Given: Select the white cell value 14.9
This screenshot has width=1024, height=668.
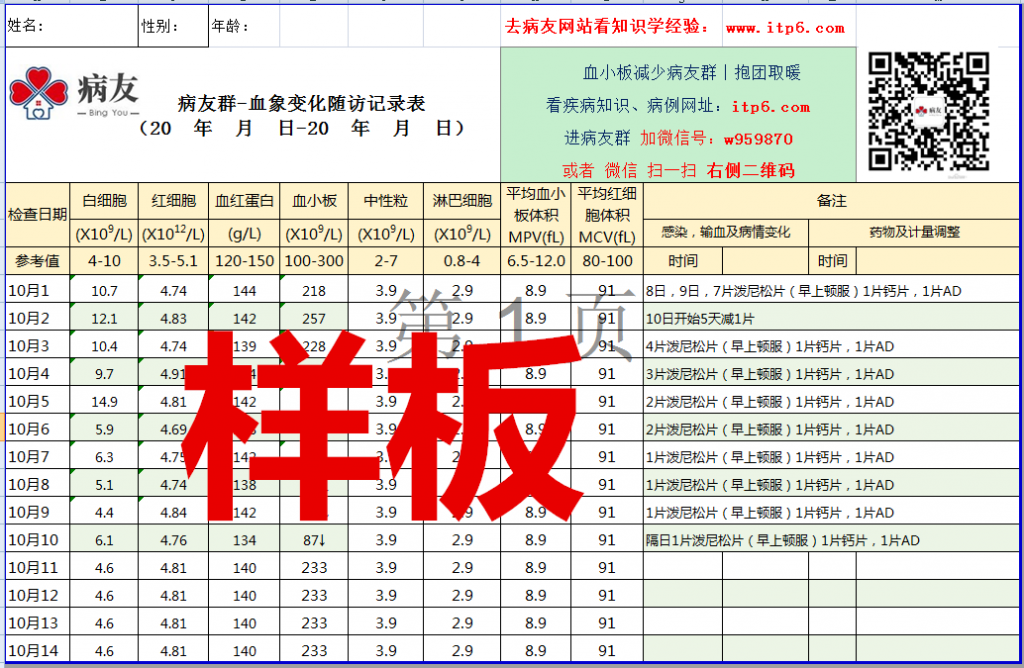Looking at the screenshot, I should (x=104, y=402).
